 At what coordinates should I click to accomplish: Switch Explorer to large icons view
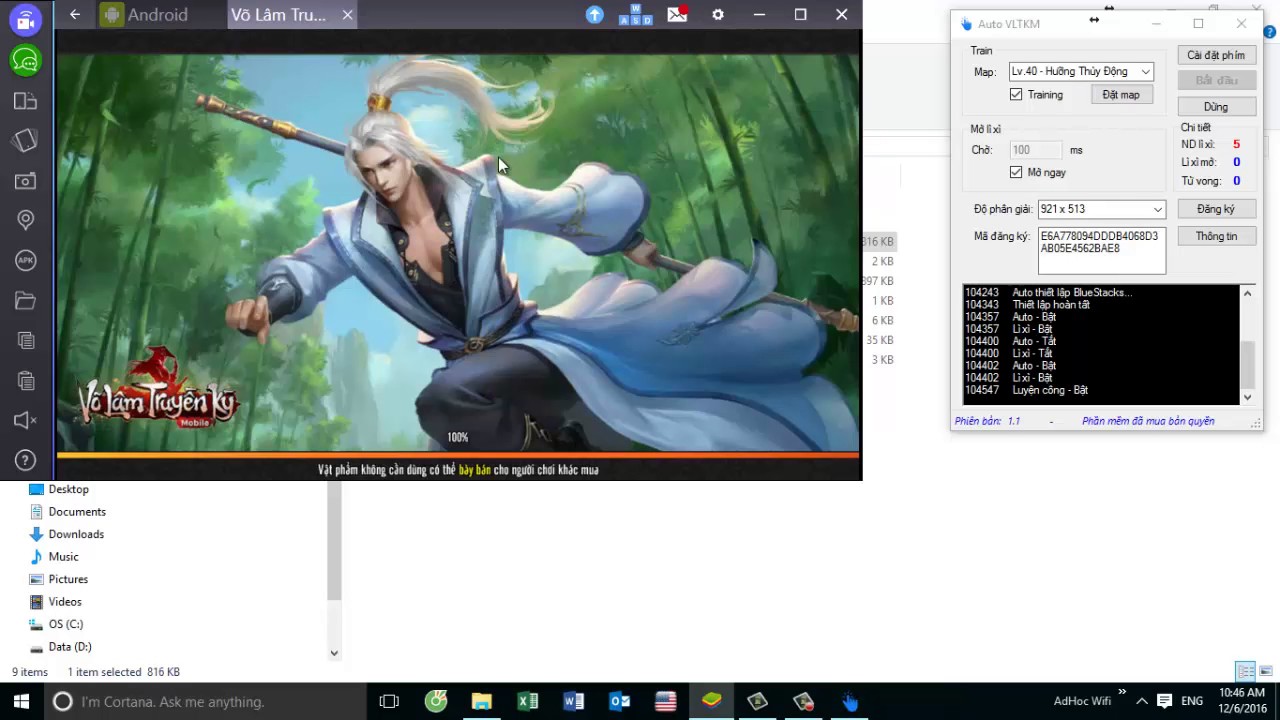click(1266, 671)
